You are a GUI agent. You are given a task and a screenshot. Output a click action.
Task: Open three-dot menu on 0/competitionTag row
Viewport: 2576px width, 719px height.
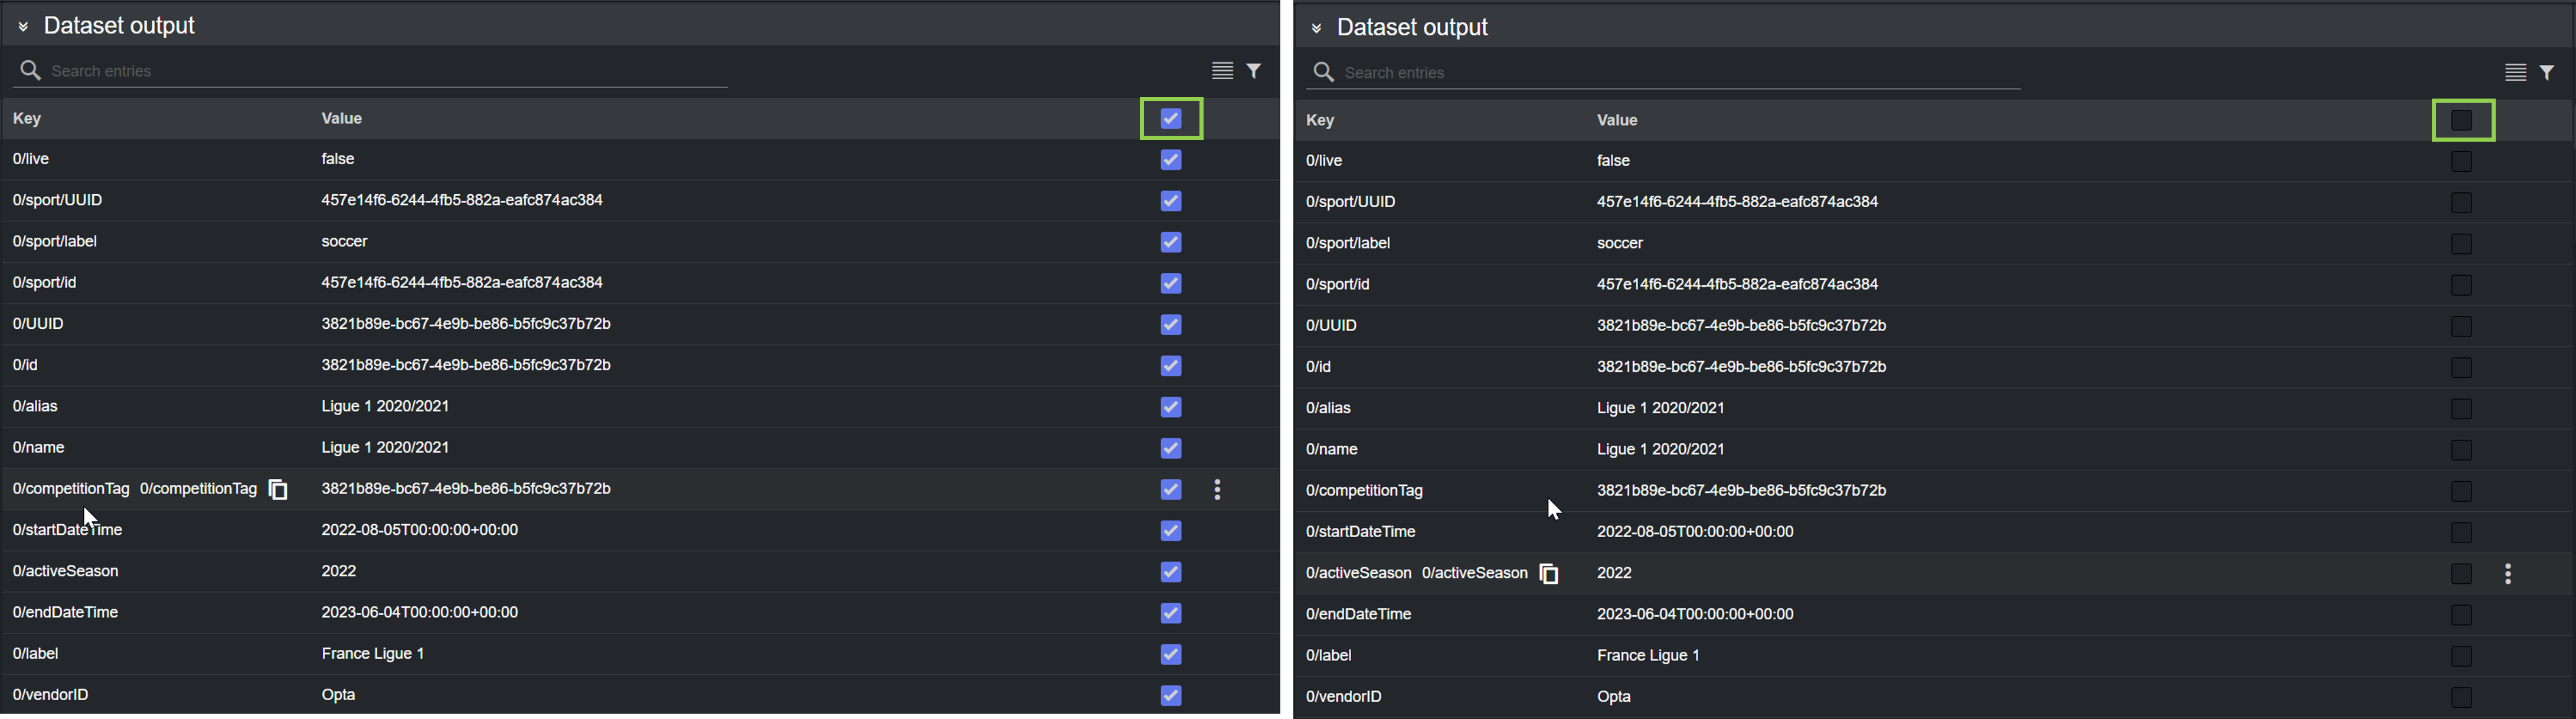coord(1217,490)
